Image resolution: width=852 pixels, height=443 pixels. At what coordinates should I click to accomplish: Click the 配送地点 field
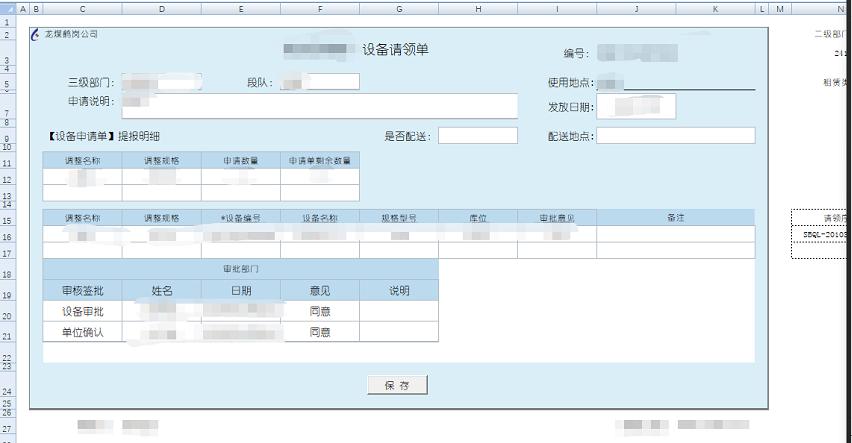pyautogui.click(x=675, y=136)
